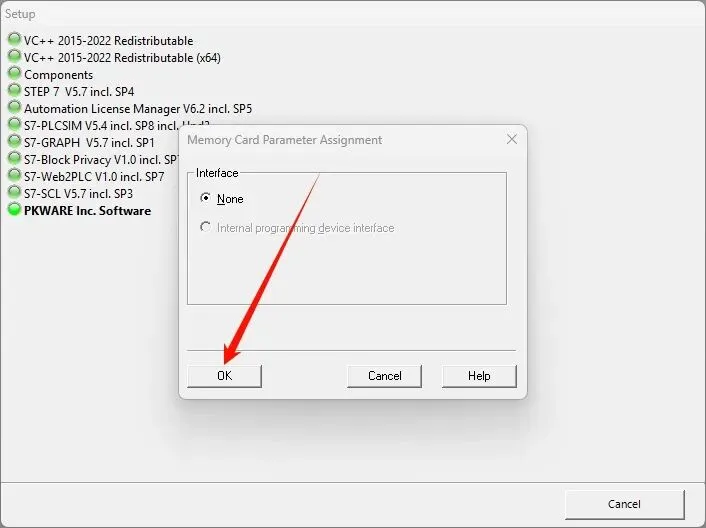Click the green status icon beside STEP 7 V5.7
This screenshot has height=528, width=706.
click(x=14, y=90)
